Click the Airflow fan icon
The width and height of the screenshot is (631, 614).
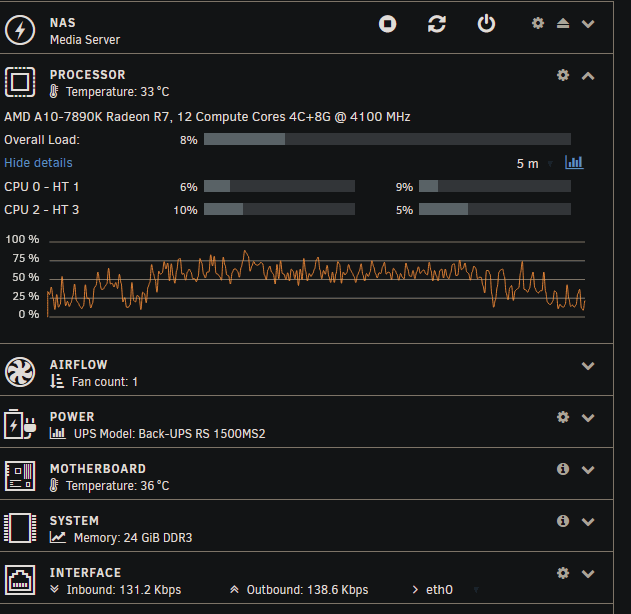click(x=20, y=372)
